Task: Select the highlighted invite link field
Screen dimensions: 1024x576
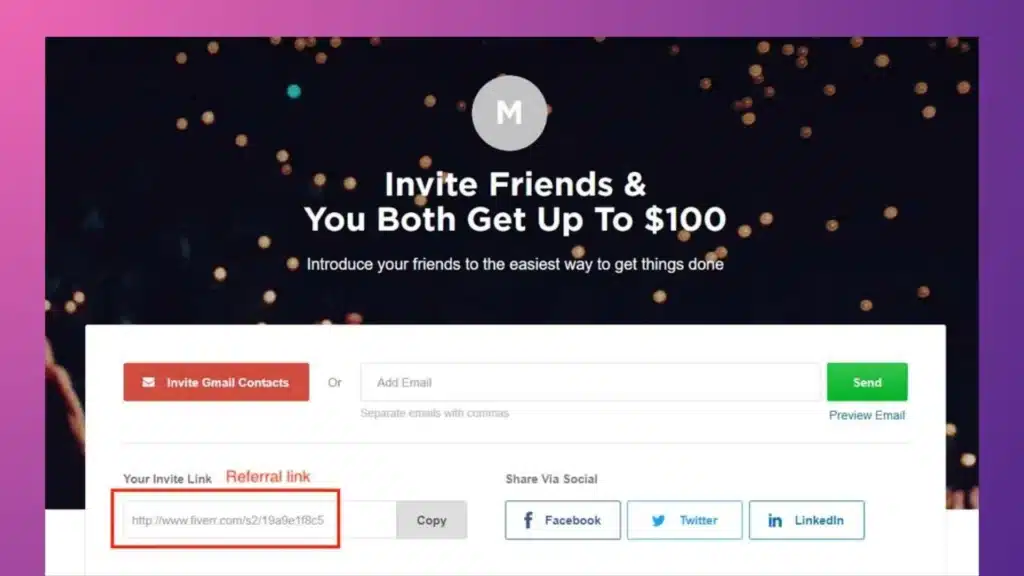Action: point(225,519)
